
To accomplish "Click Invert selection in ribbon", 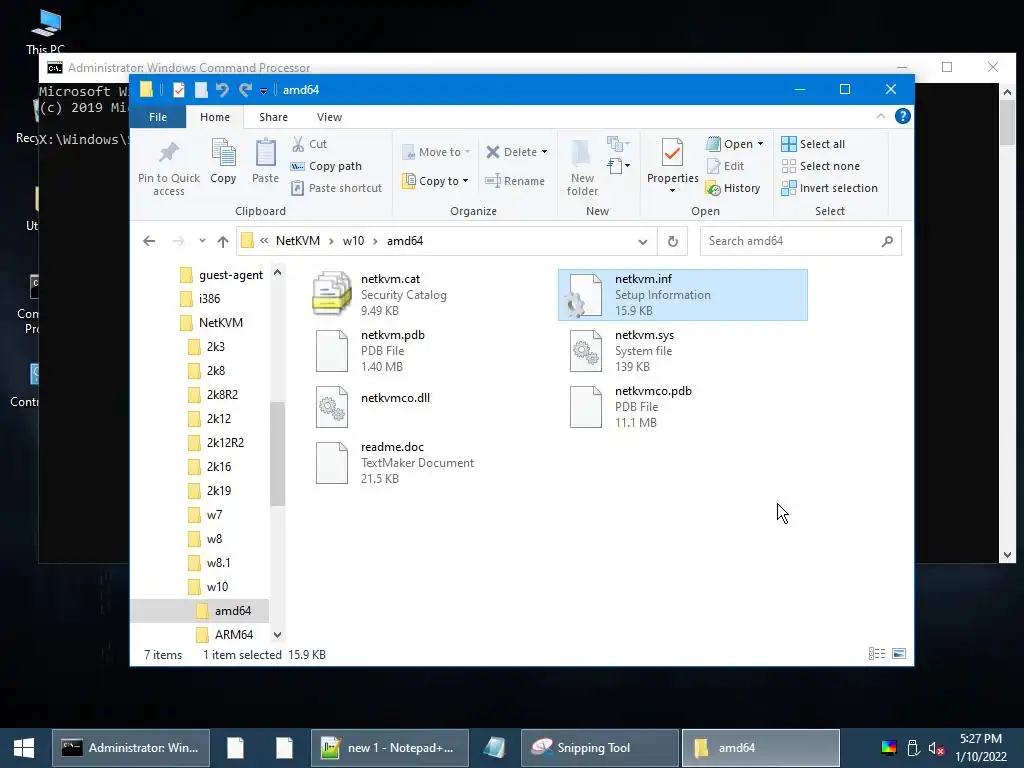I will [829, 188].
